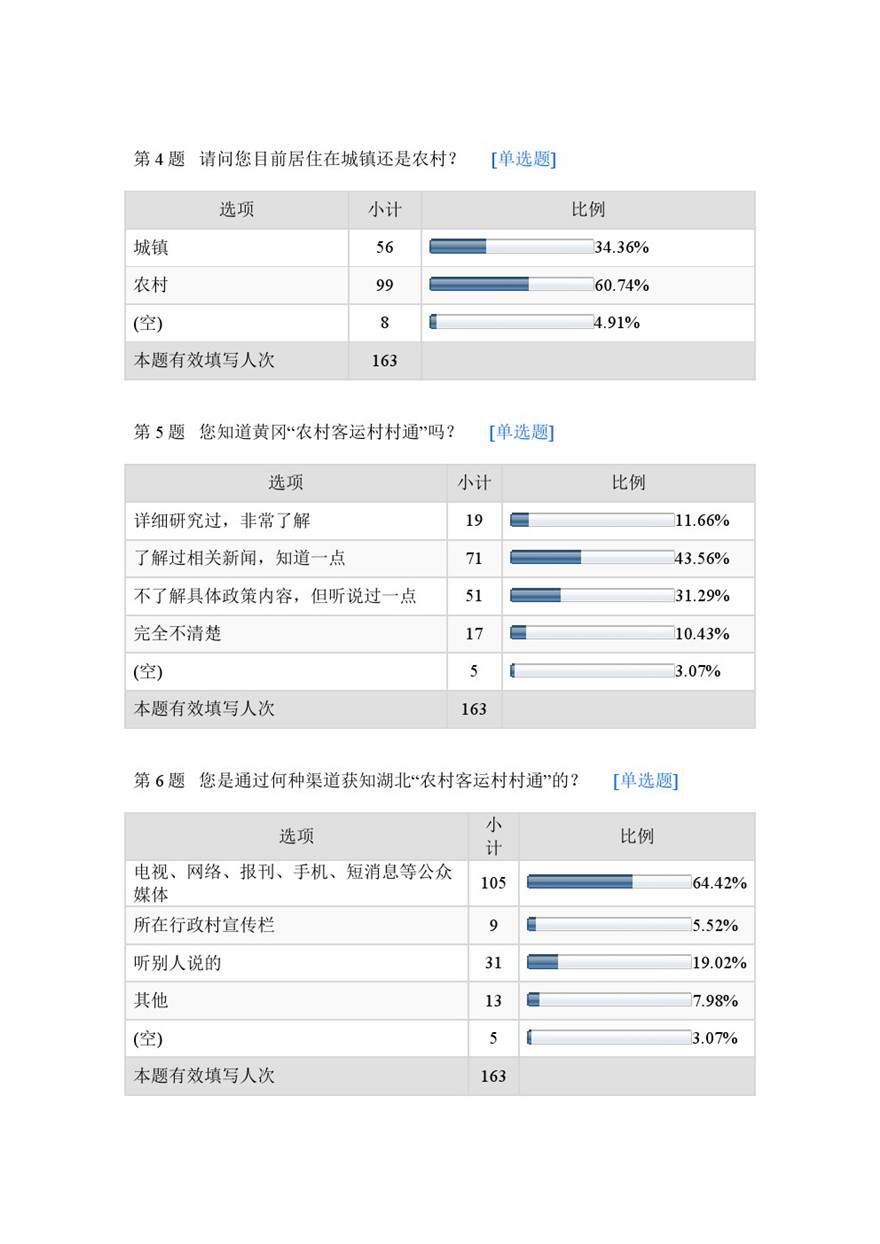The width and height of the screenshot is (880, 1244).
Task: Click the [单选题] link beside question 5
Action: pyautogui.click(x=521, y=432)
